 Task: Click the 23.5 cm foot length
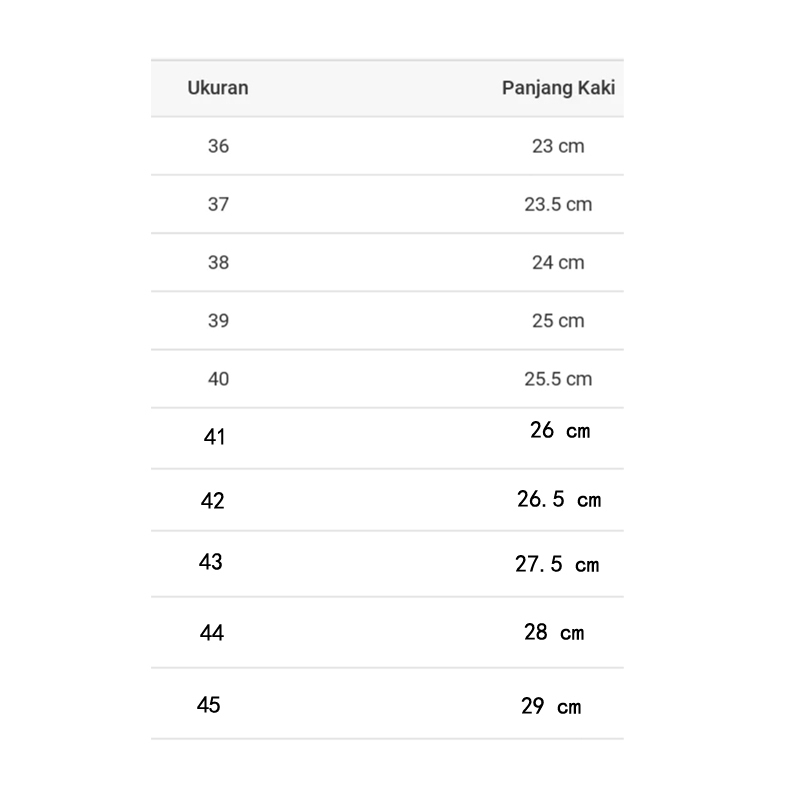(558, 204)
